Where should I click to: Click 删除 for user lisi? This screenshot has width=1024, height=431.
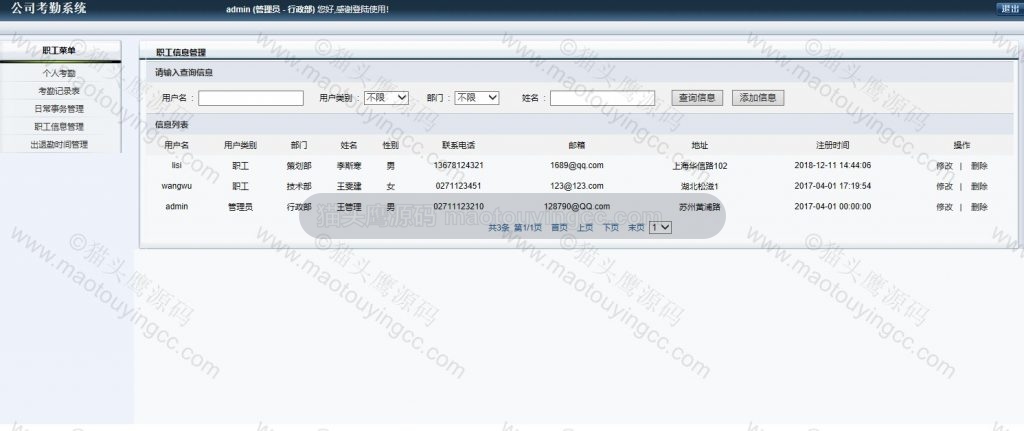979,166
